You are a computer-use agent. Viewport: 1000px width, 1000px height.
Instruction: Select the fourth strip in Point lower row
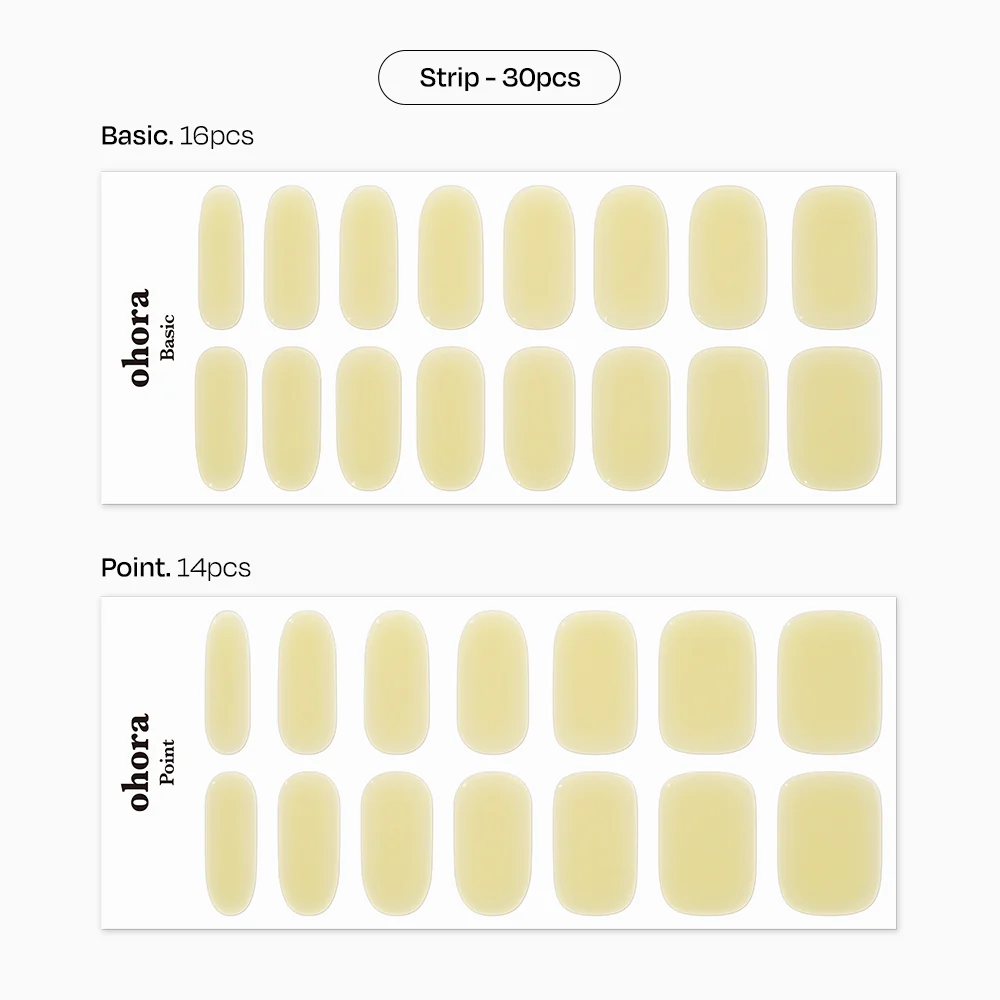point(493,844)
